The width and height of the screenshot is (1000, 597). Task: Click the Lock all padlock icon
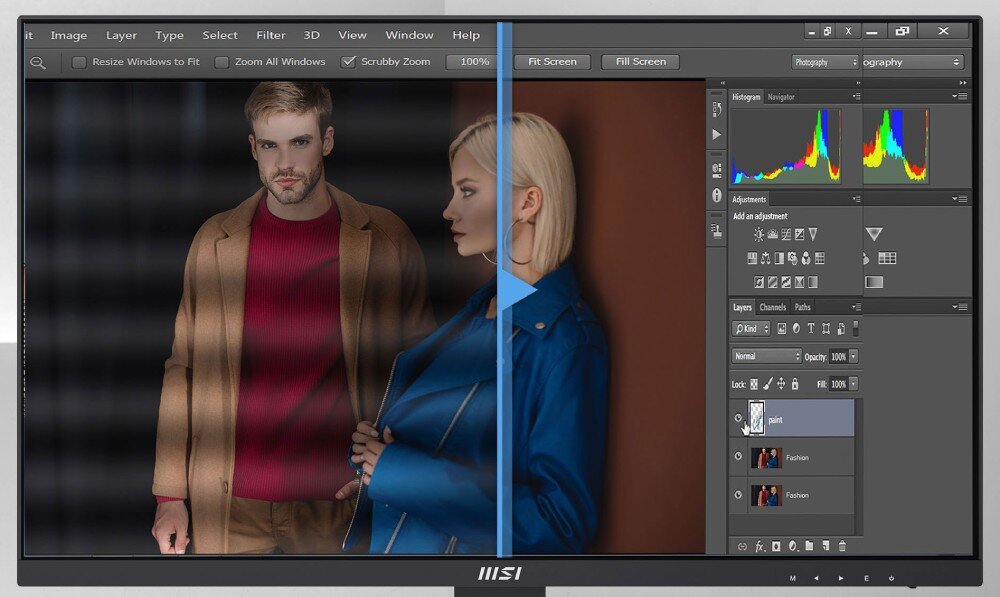[795, 384]
